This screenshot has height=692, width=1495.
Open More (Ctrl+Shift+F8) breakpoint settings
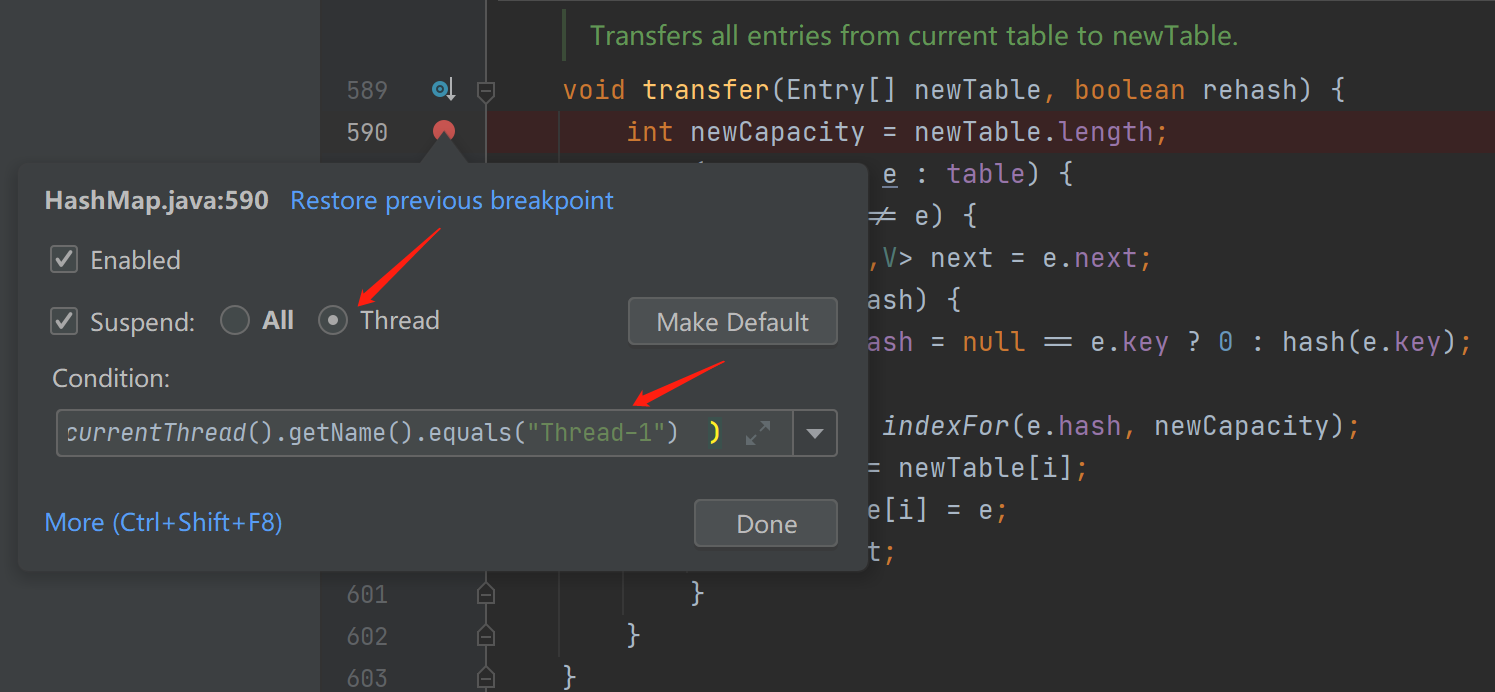pyautogui.click(x=164, y=522)
